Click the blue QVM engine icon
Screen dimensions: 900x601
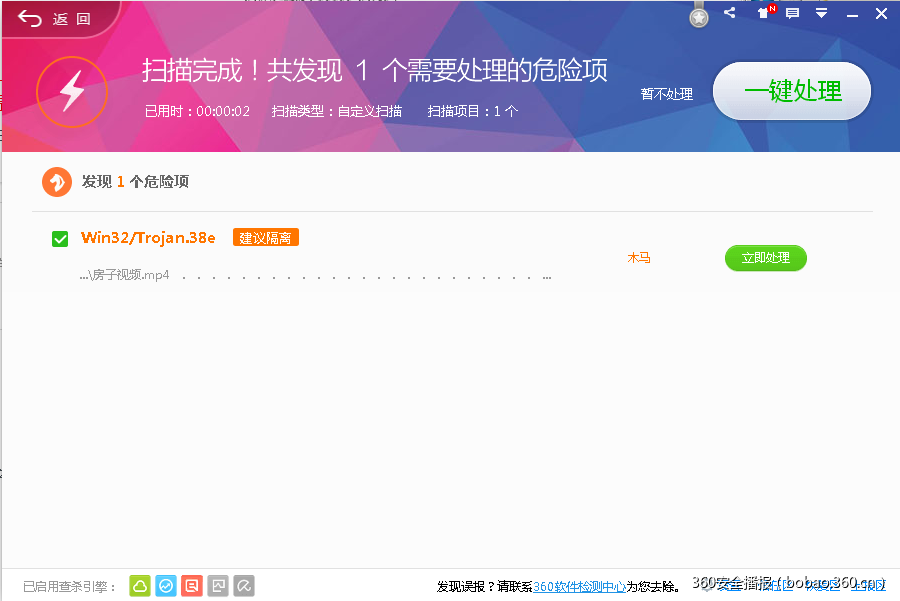[x=165, y=586]
